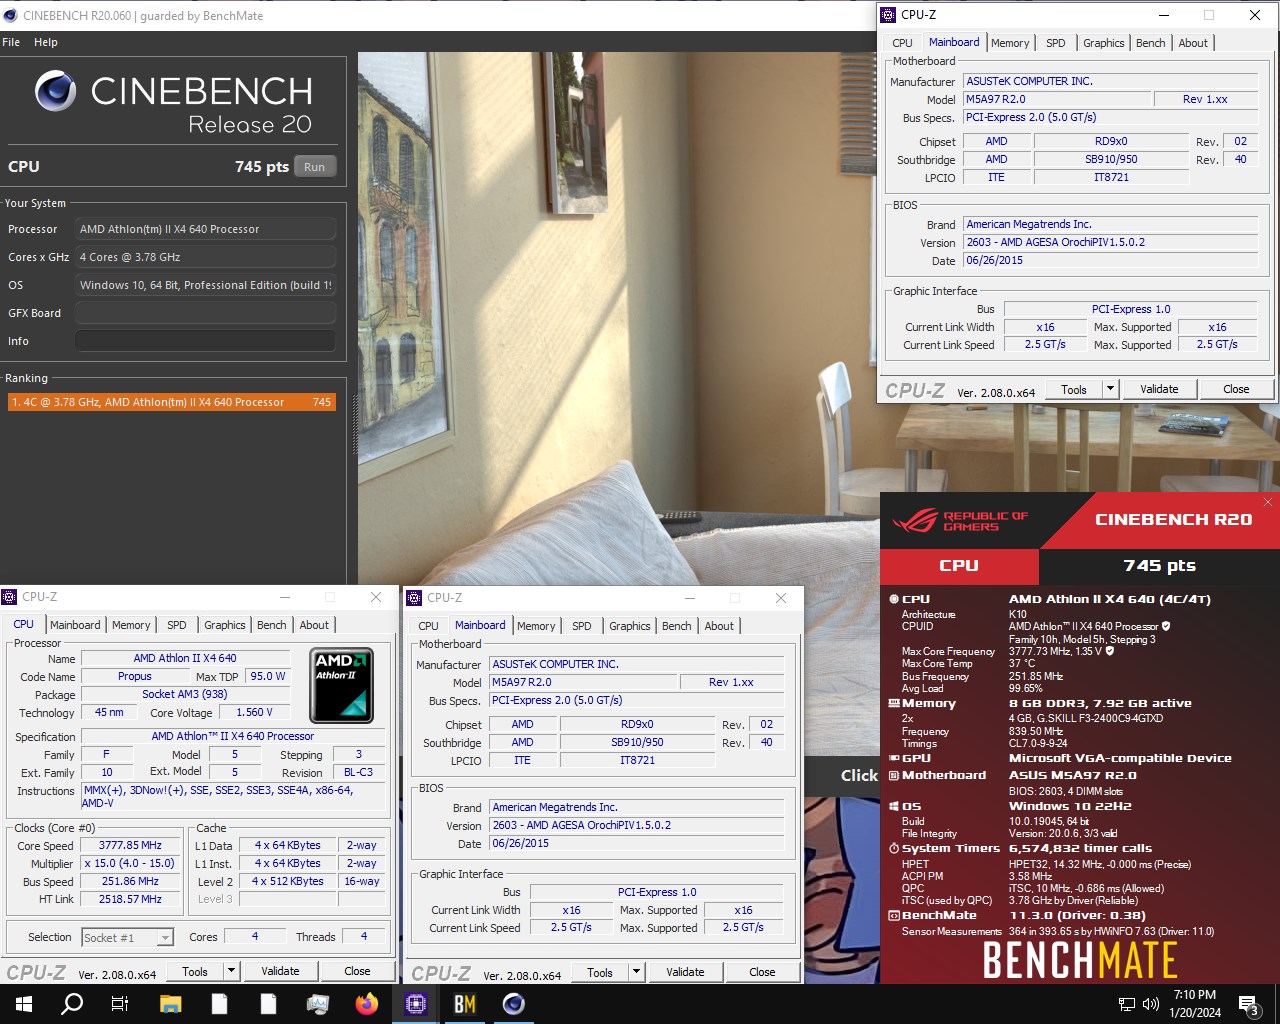This screenshot has height=1024, width=1280.
Task: Open the CPU tab in top-right CPU-Z window
Action: click(902, 43)
